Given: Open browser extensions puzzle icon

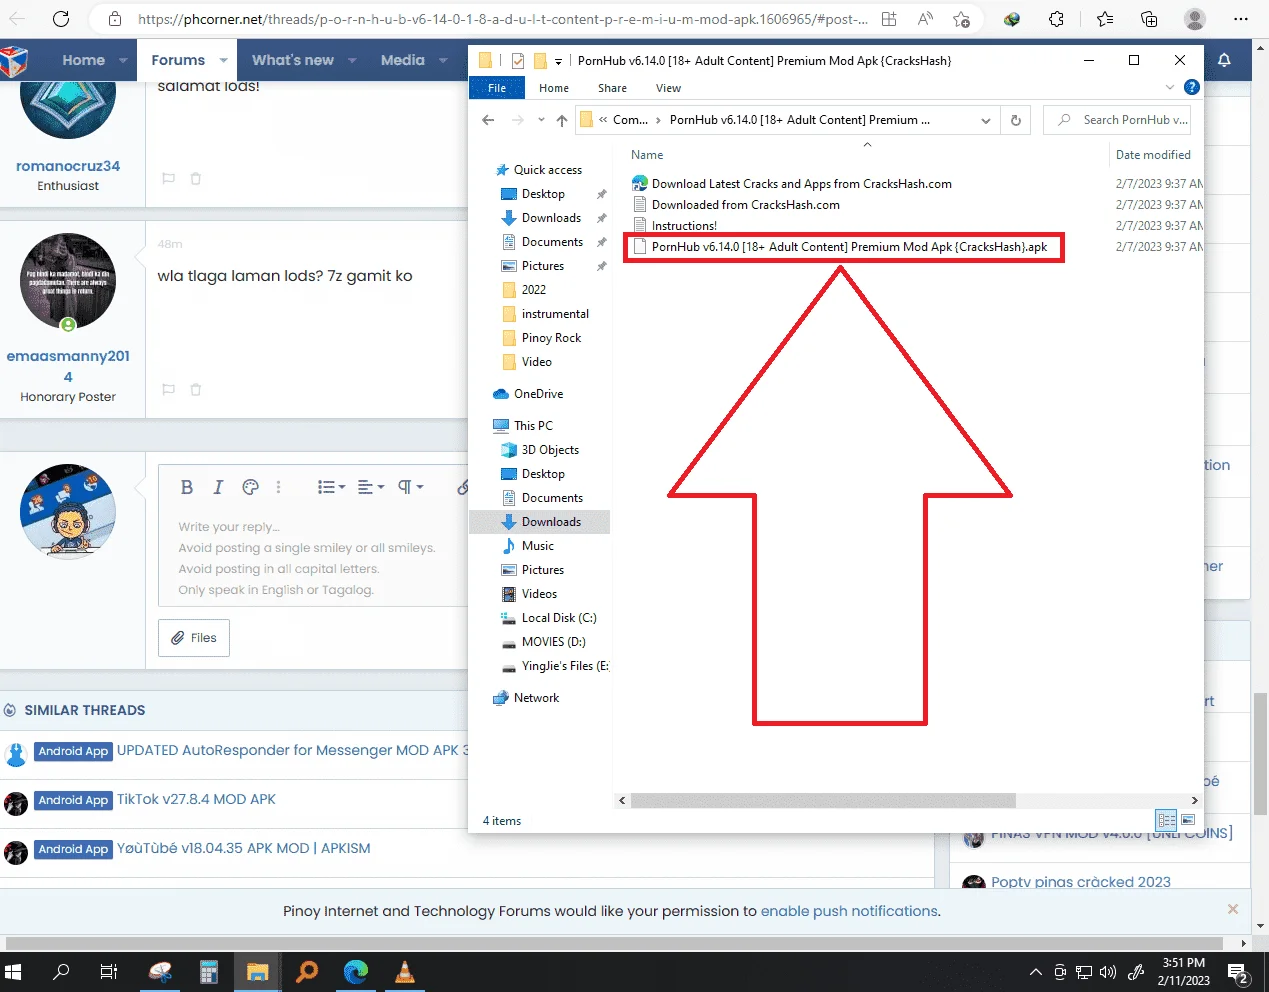Looking at the screenshot, I should tap(1057, 19).
